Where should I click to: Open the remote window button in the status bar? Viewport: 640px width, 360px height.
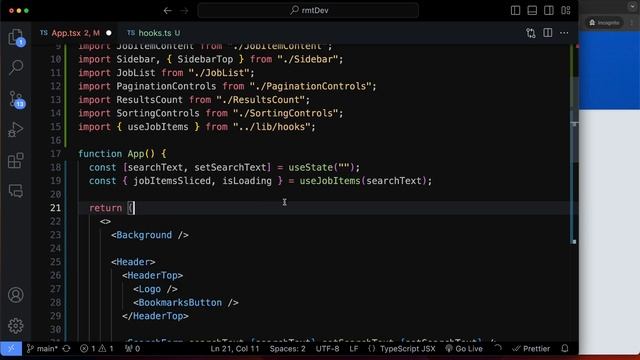tap(11, 349)
